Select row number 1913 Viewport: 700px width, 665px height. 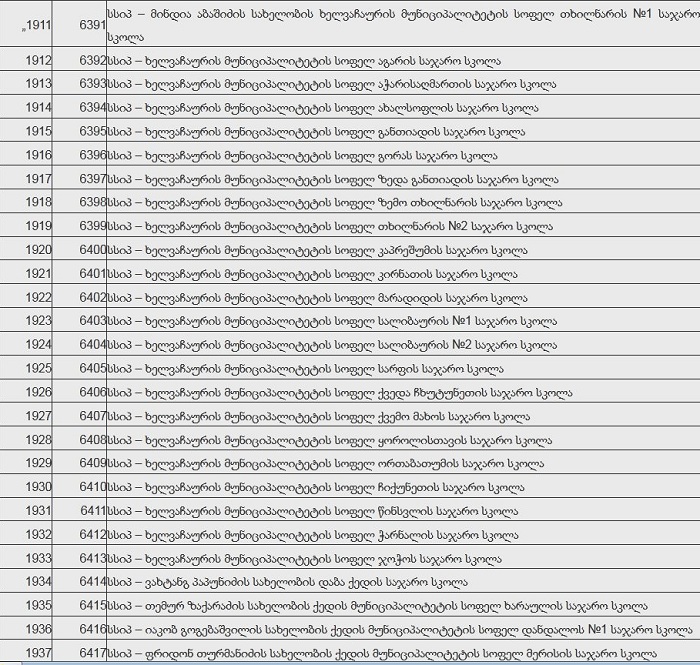pyautogui.click(x=38, y=84)
